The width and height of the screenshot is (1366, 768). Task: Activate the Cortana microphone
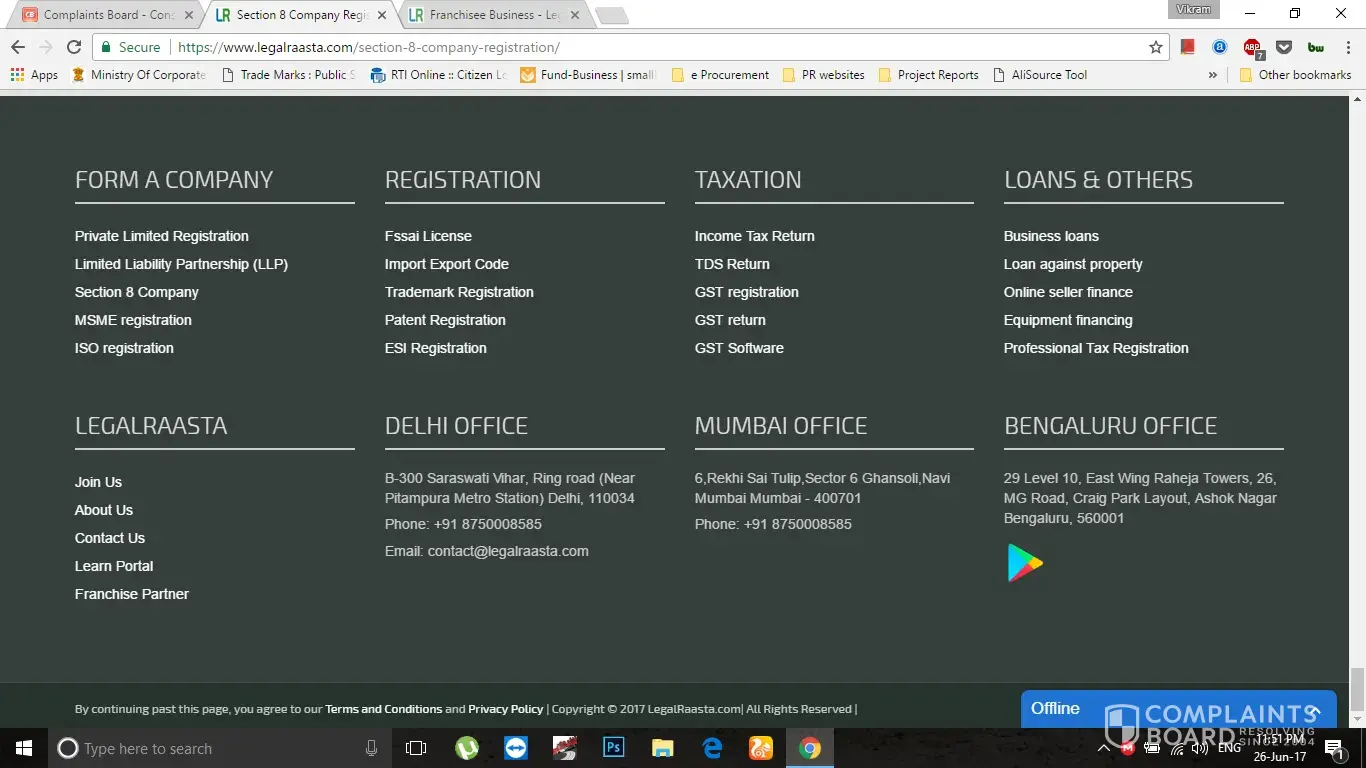(372, 748)
